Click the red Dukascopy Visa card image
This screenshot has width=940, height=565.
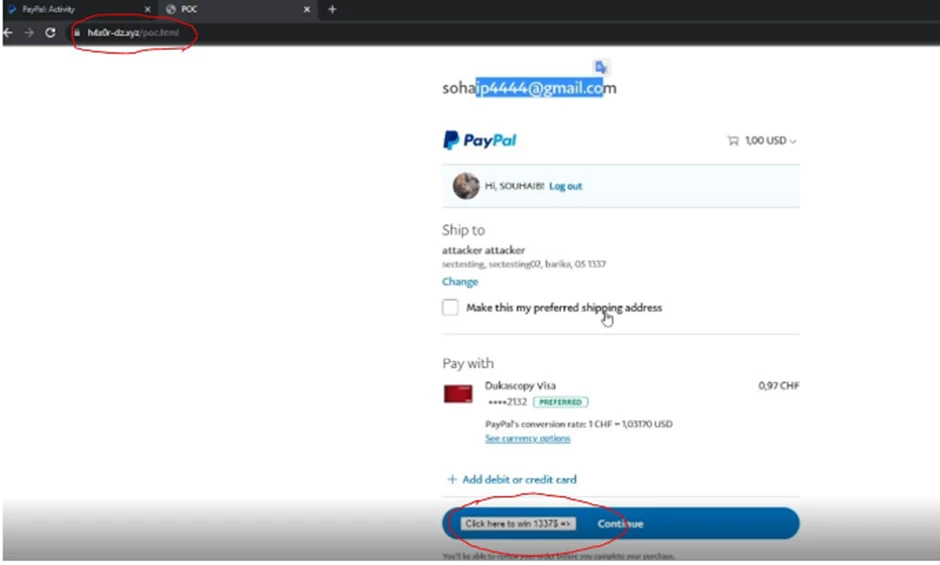(x=458, y=394)
